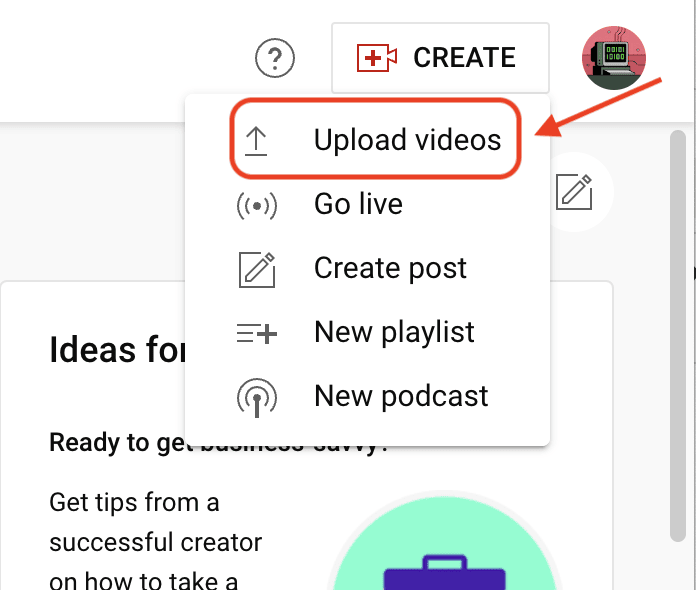
Task: Open the Help question mark icon
Action: pos(275,58)
